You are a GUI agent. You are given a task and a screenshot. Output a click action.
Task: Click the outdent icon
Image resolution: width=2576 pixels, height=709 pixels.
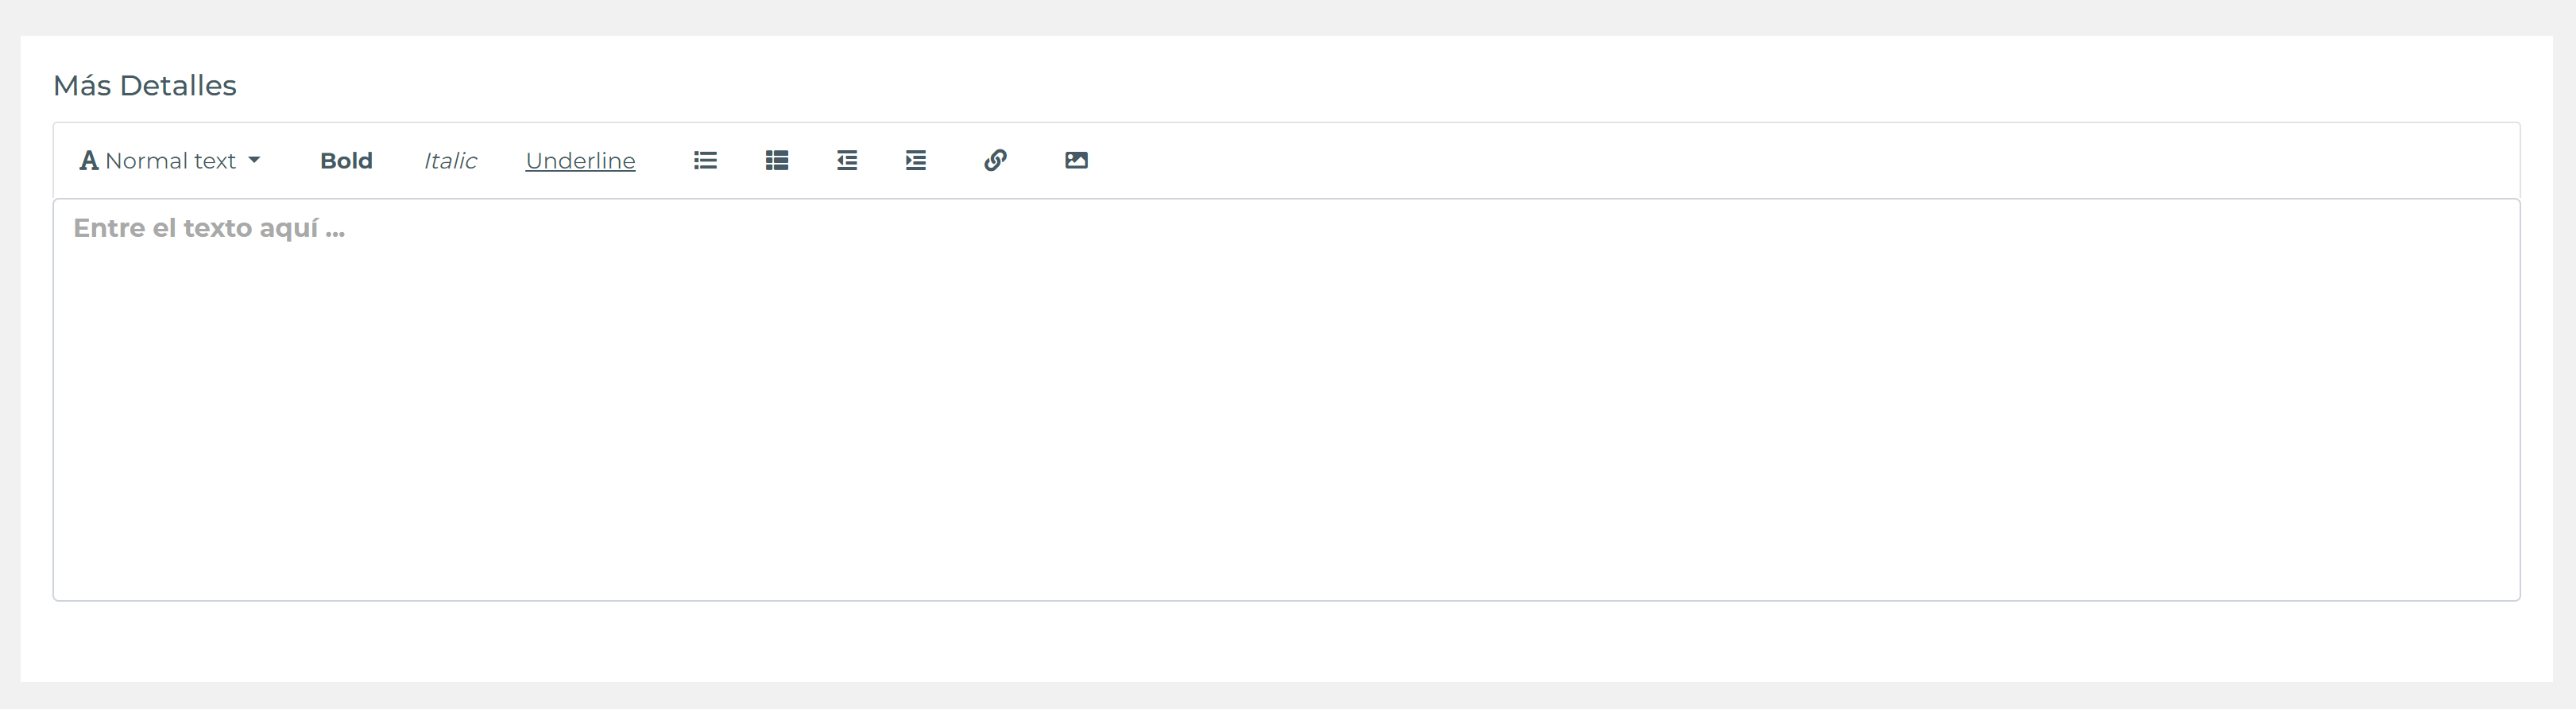click(x=847, y=160)
